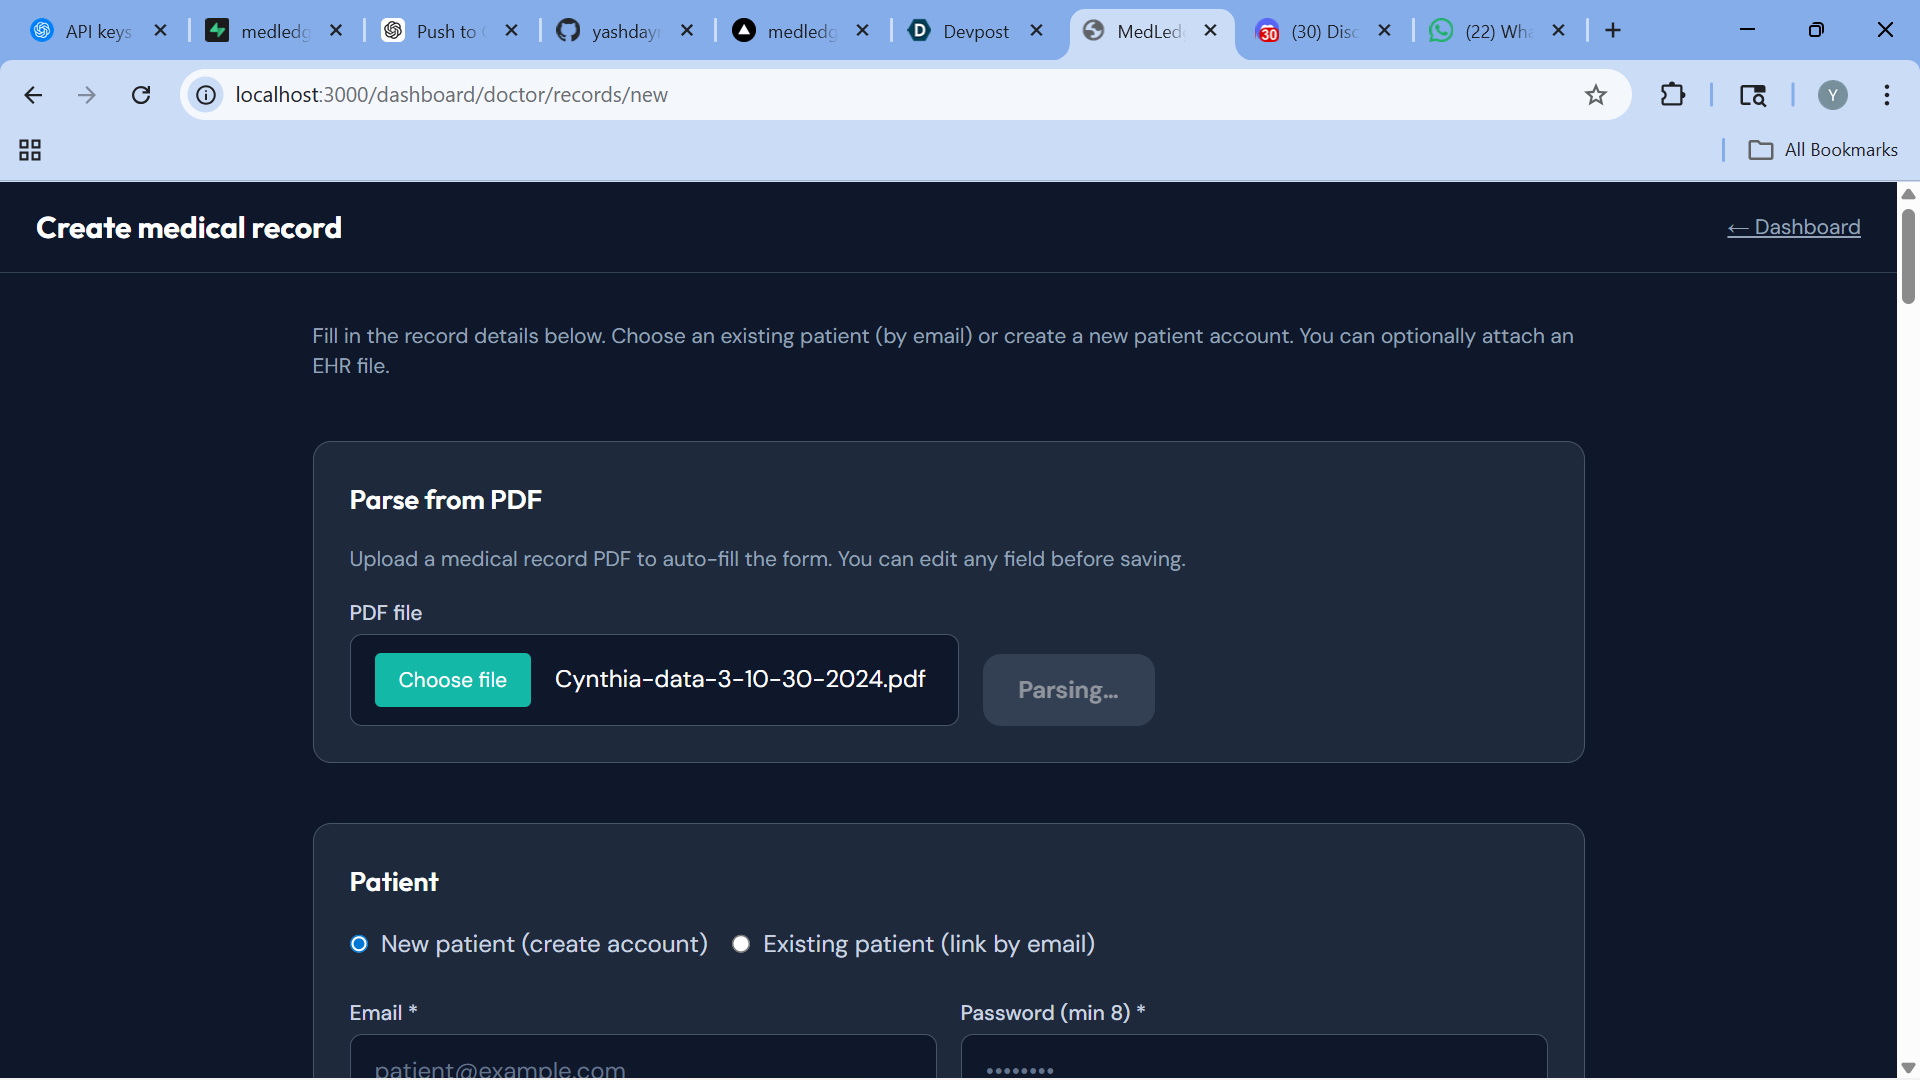This screenshot has width=1920, height=1080.
Task: Select Existing patient (link by email) radio
Action: (x=741, y=944)
